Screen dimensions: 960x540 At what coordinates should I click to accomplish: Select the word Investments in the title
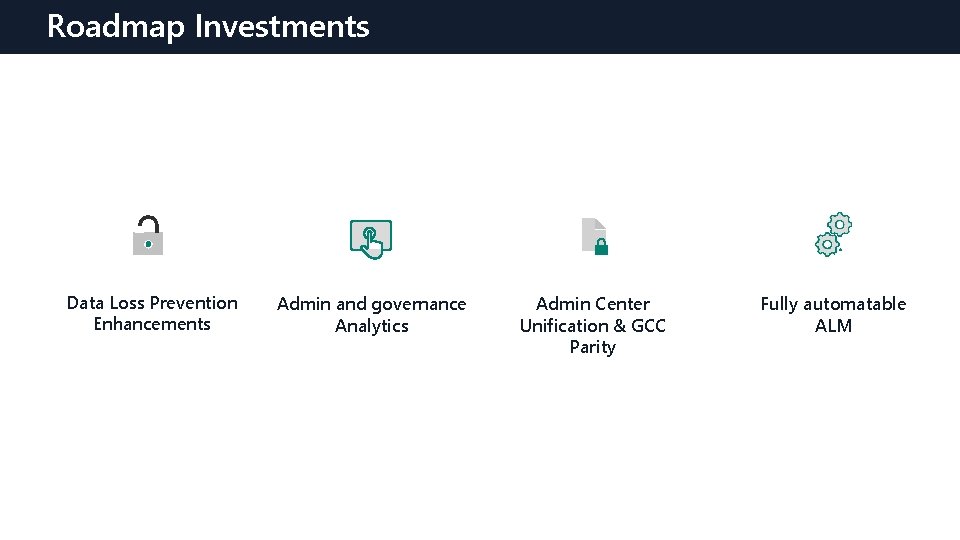(x=282, y=26)
